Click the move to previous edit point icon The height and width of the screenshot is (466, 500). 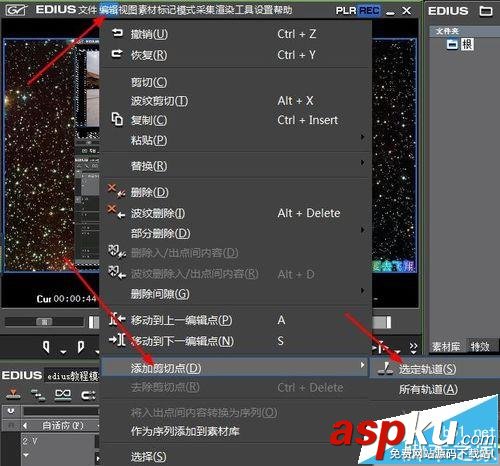point(117,319)
